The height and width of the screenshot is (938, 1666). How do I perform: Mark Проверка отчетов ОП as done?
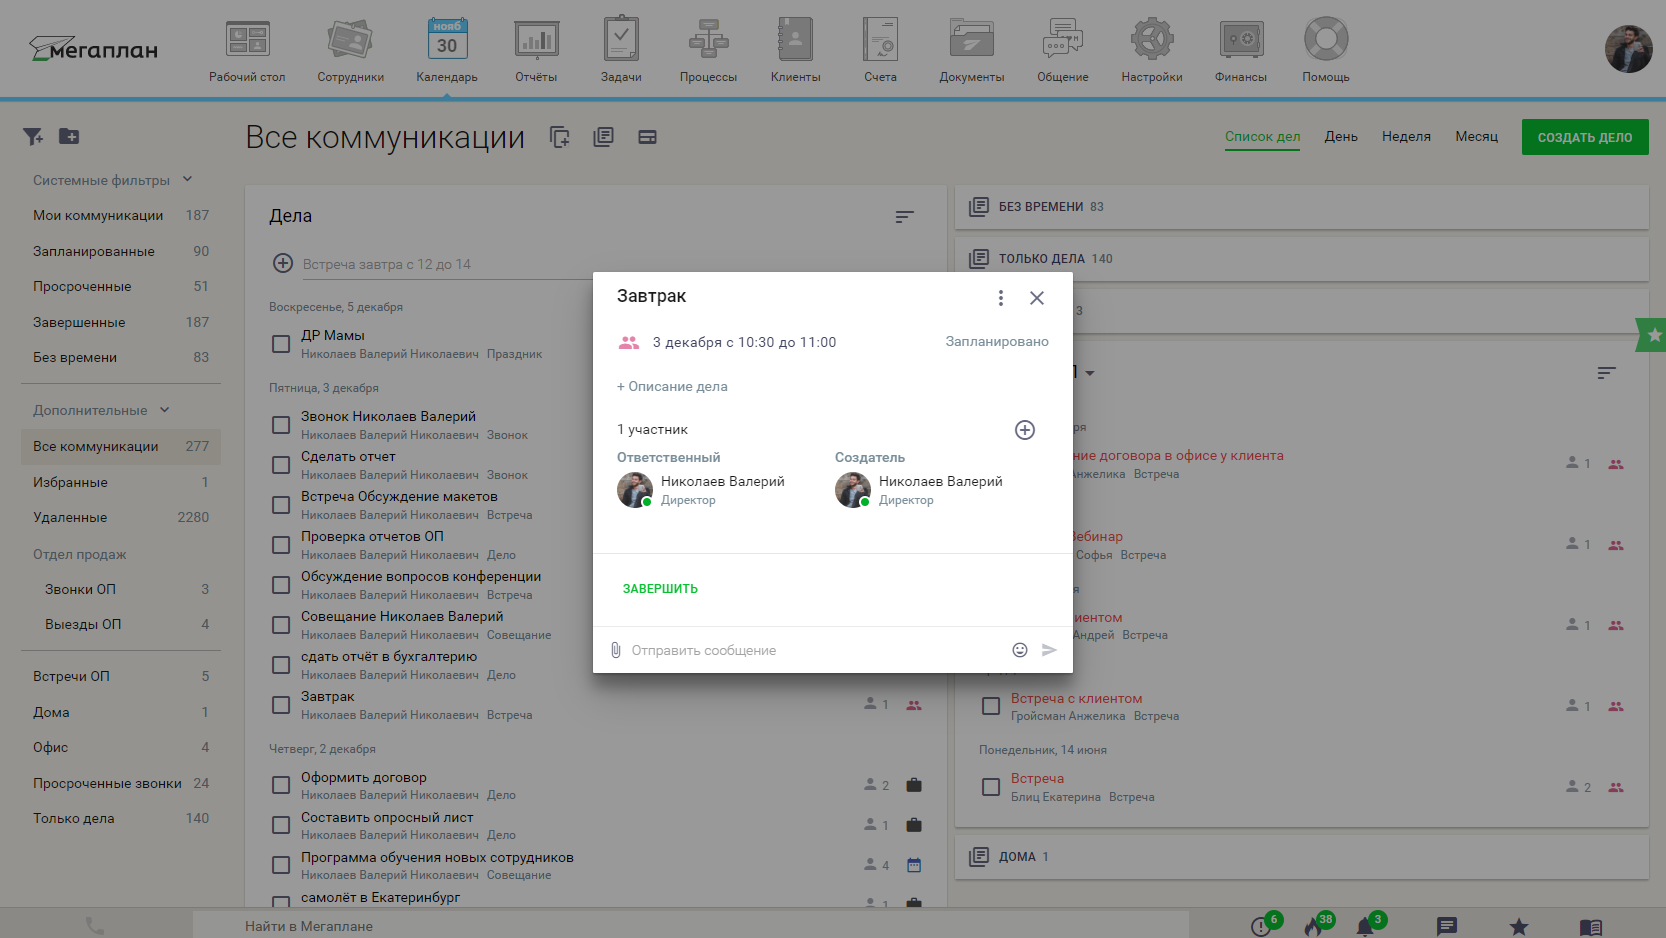point(281,545)
